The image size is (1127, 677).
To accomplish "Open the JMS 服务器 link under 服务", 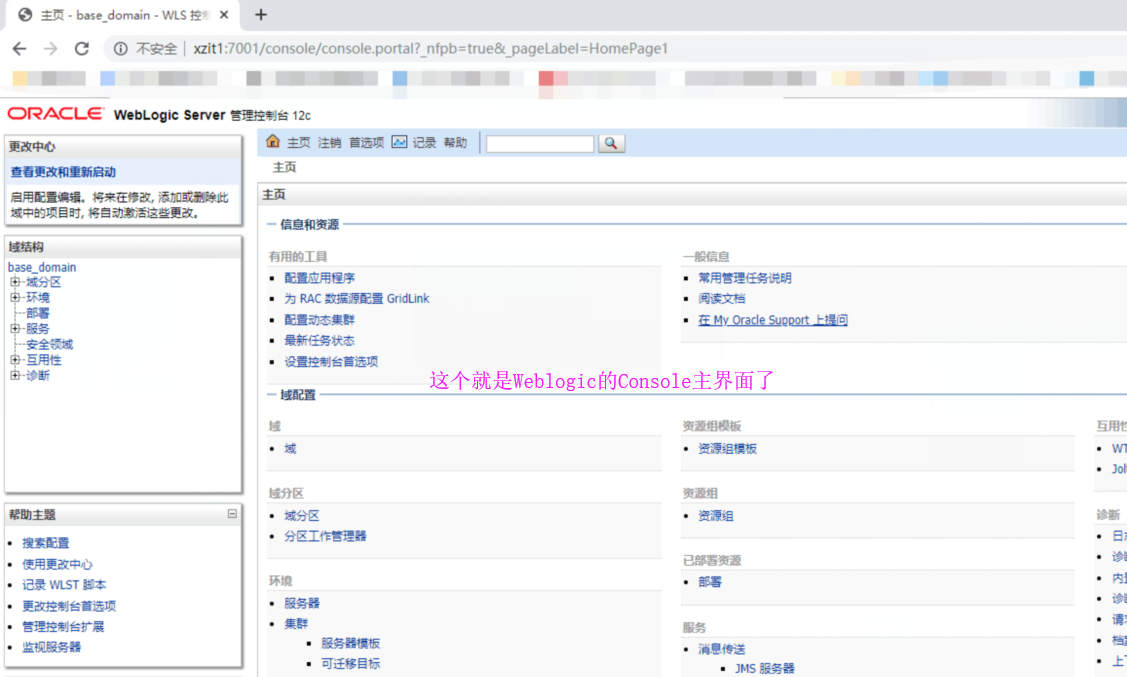I will click(x=763, y=668).
